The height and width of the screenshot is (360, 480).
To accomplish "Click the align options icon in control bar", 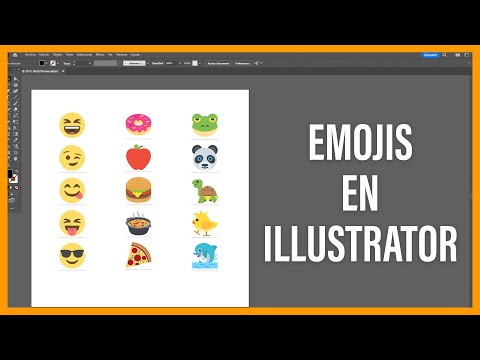I will [256, 63].
